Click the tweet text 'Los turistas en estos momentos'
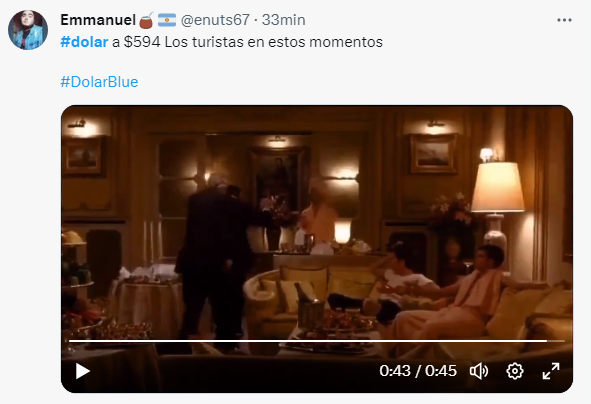 tap(274, 42)
